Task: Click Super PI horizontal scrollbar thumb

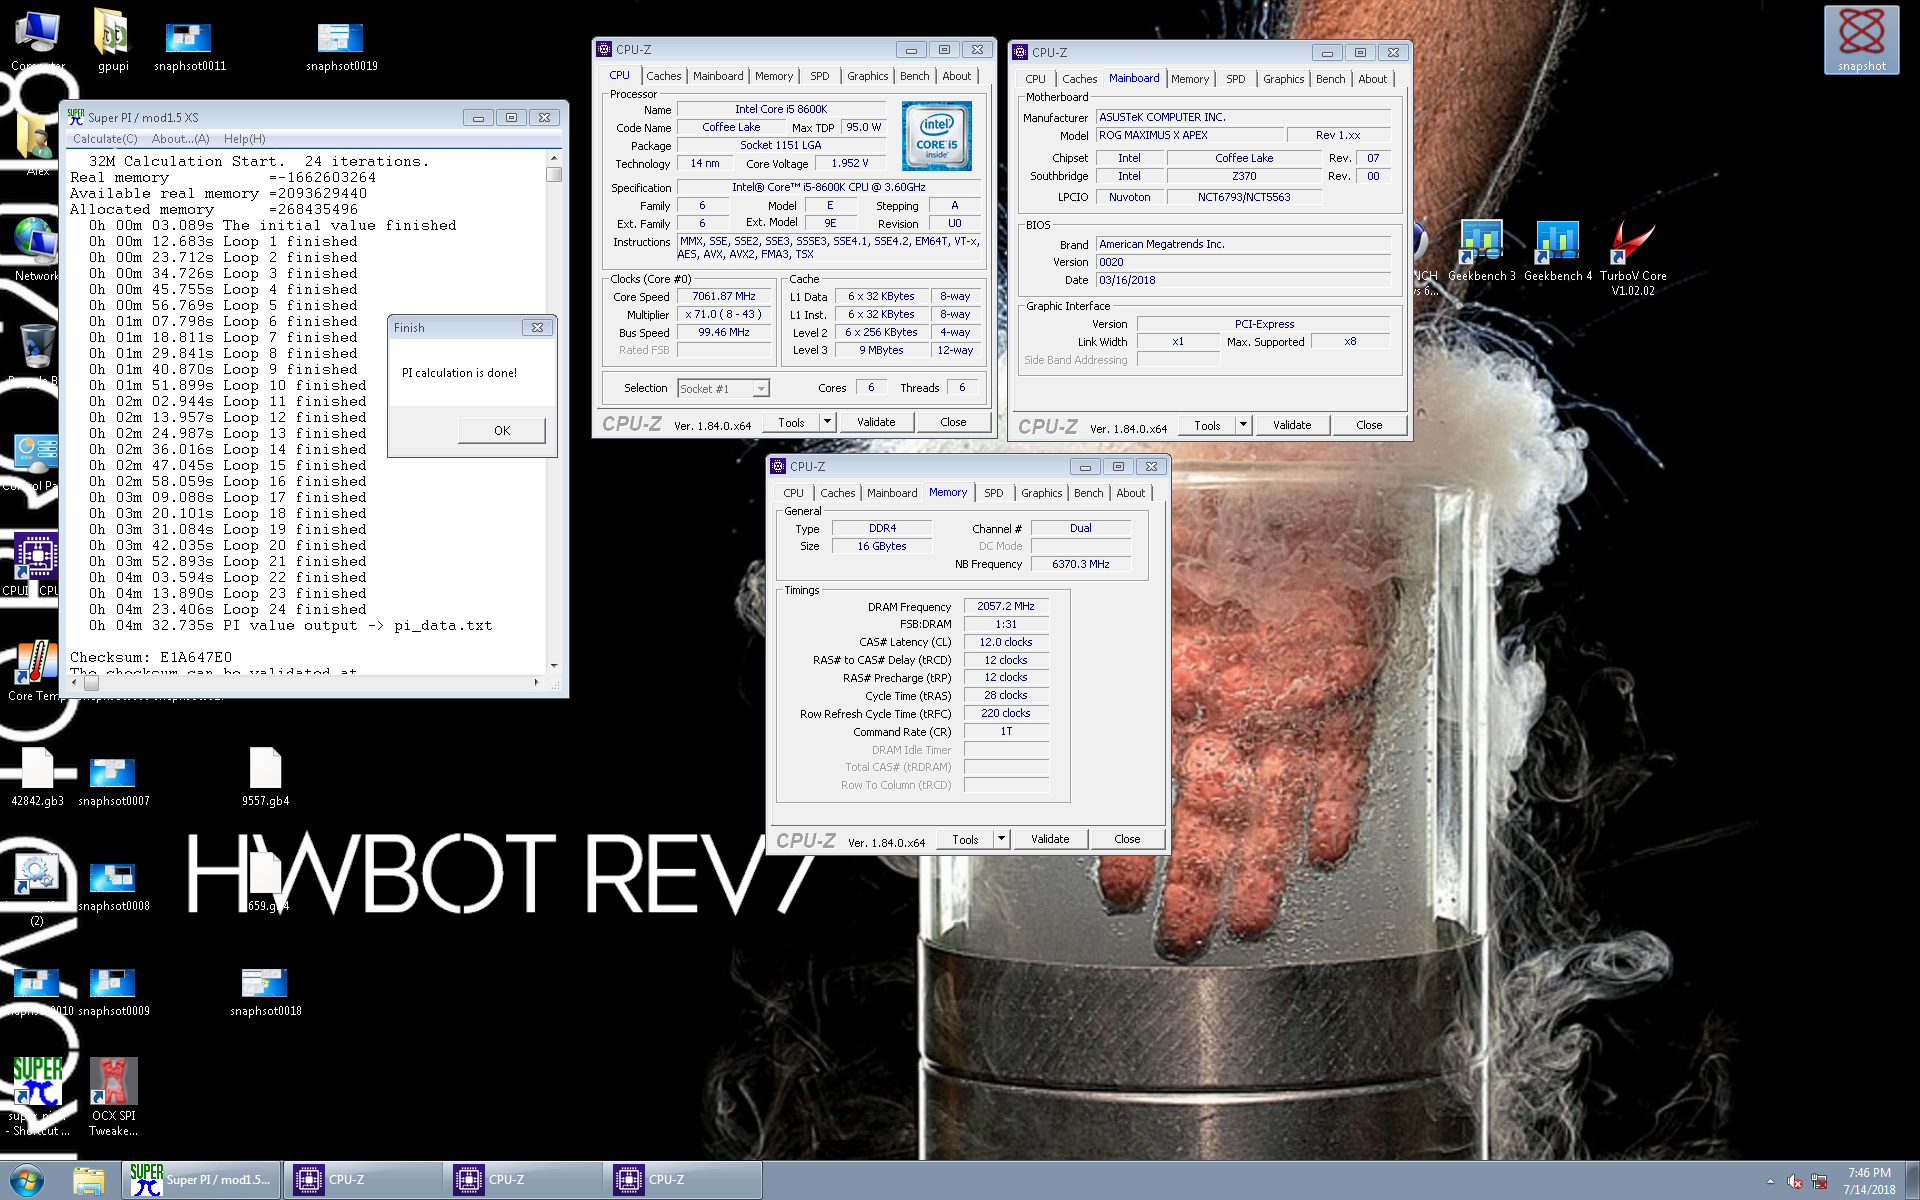Action: point(91,683)
